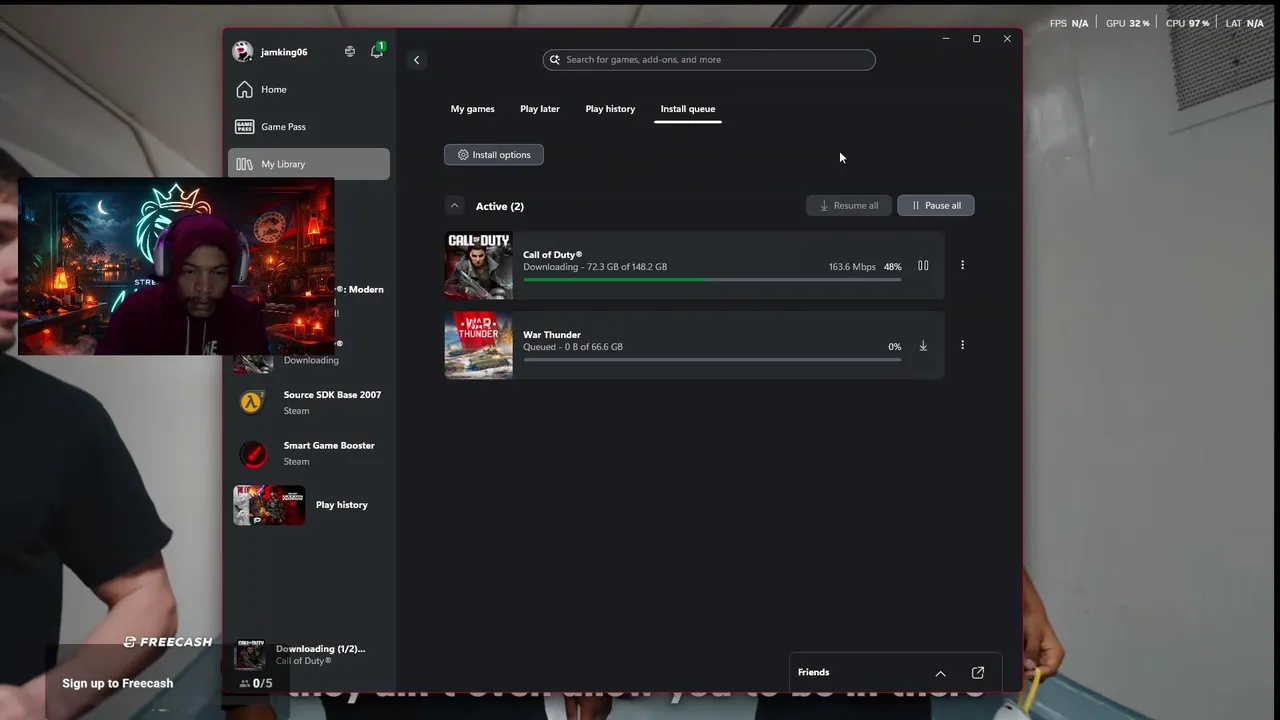Click War Thunder progress bar
This screenshot has height=720, width=1280.
(x=712, y=360)
